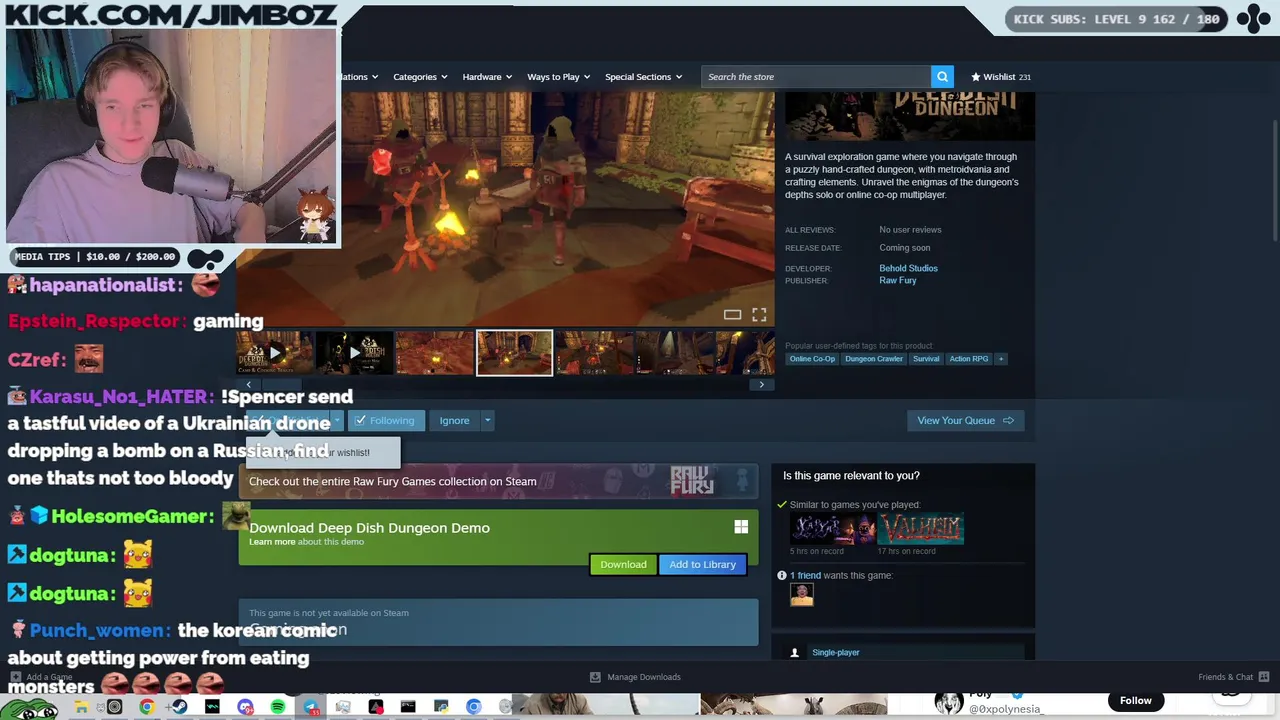The height and width of the screenshot is (720, 1280).
Task: Open Friends & Chat icon
Action: pyautogui.click(x=1264, y=677)
